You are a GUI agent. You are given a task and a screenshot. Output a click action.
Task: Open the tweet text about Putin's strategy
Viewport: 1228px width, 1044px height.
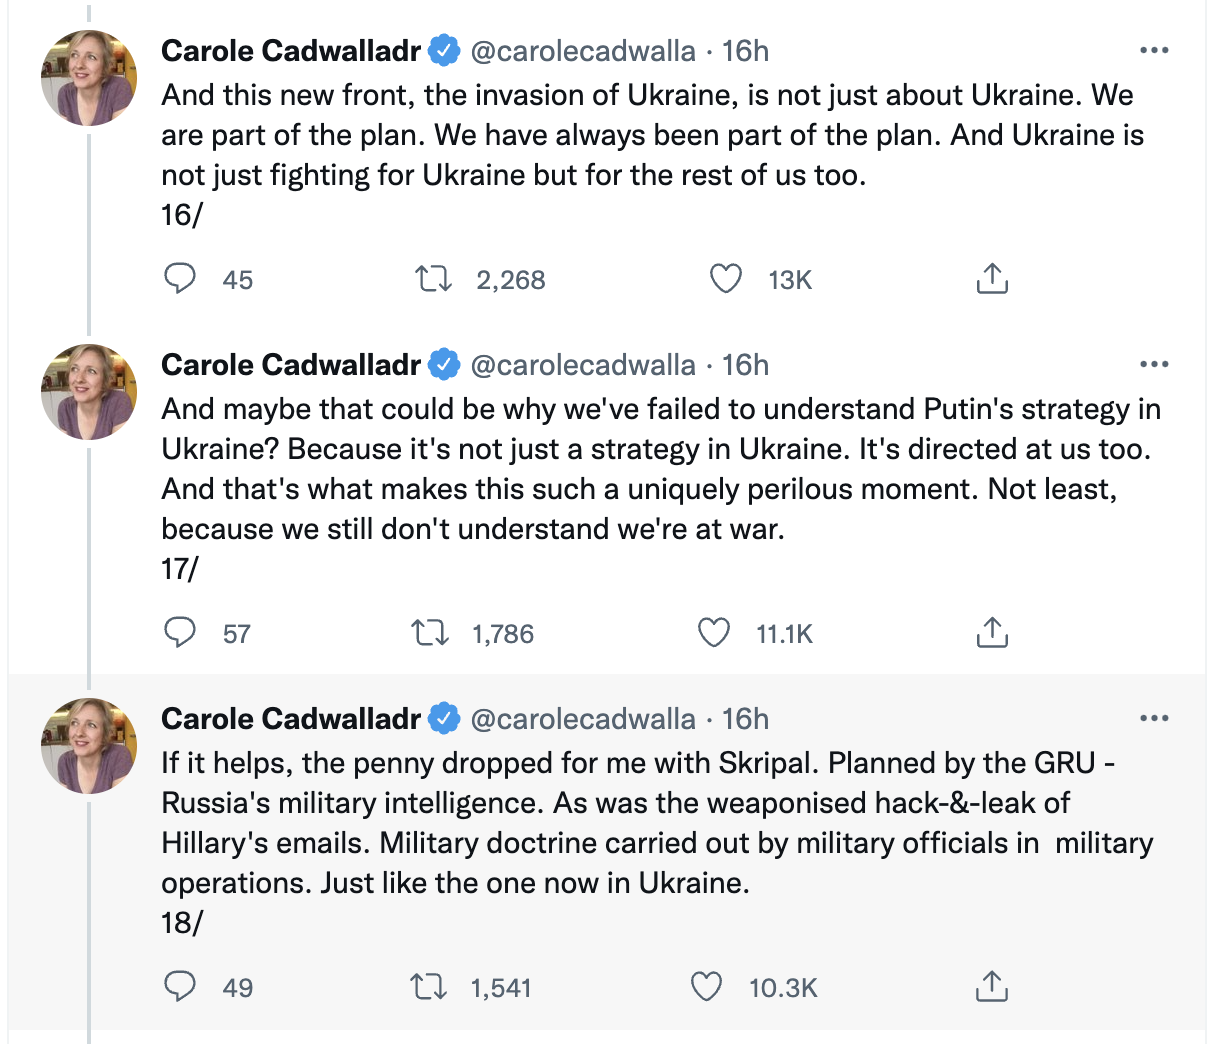point(660,469)
